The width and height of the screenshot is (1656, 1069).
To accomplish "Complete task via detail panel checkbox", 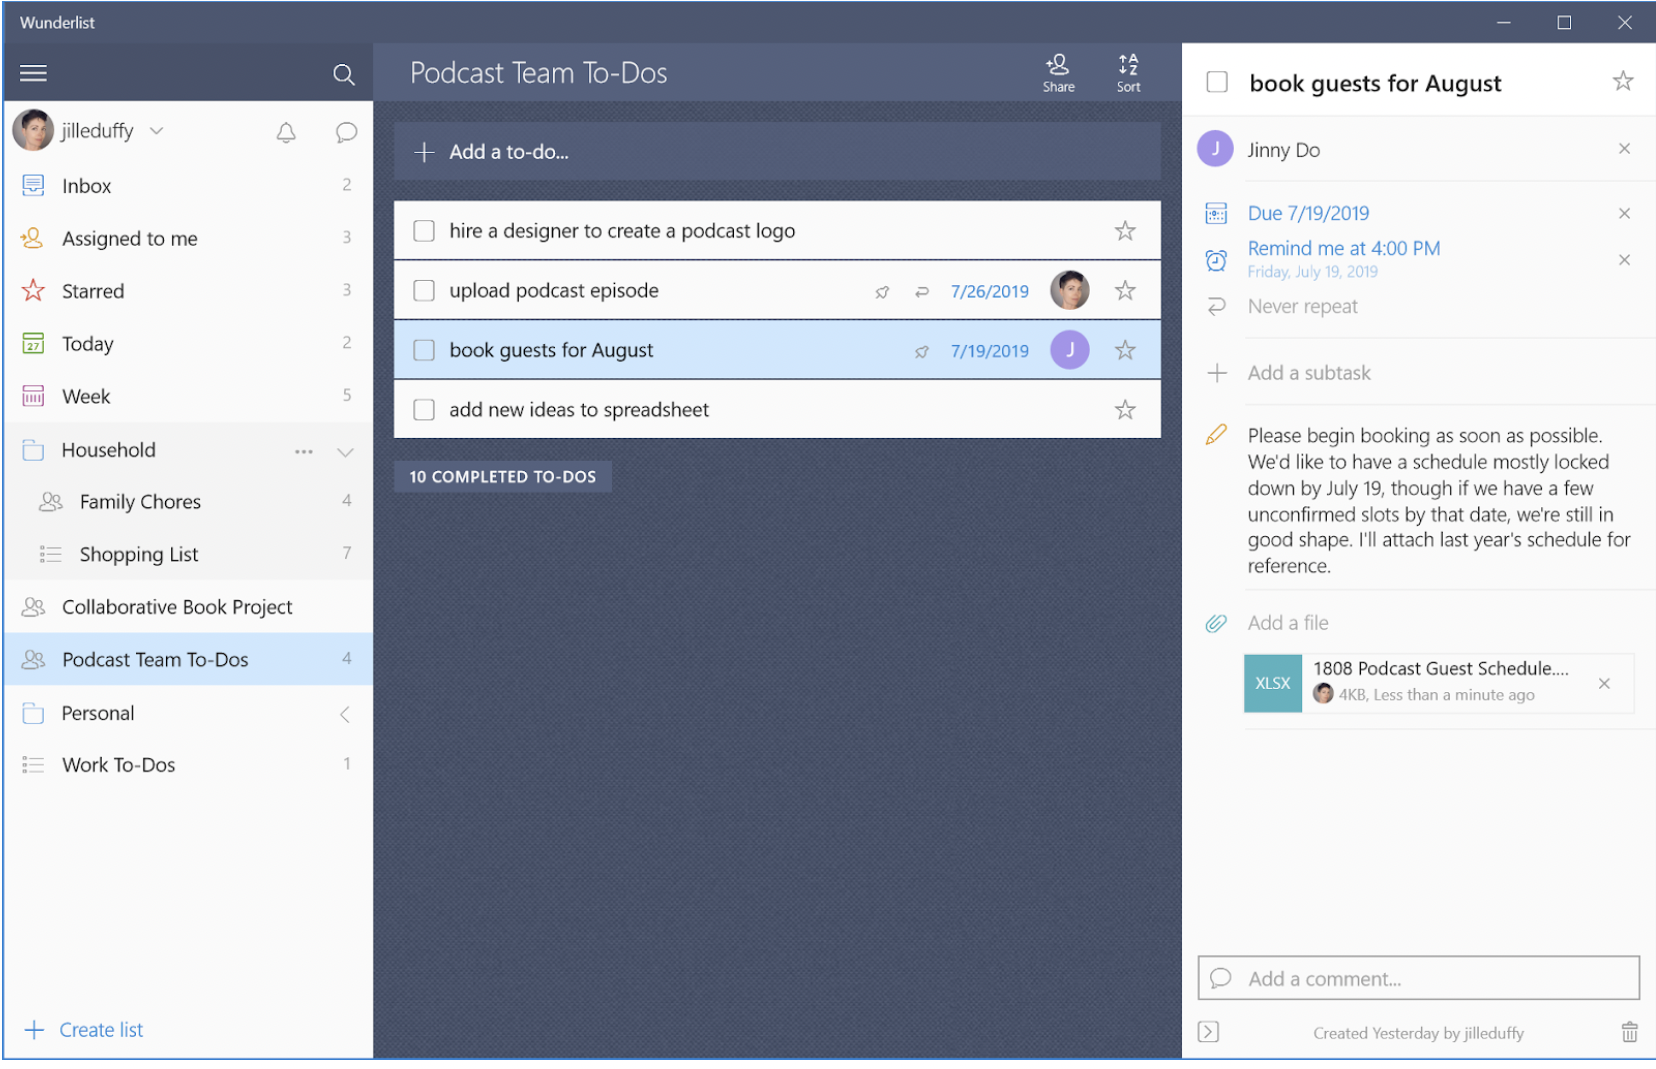I will pos(1217,82).
